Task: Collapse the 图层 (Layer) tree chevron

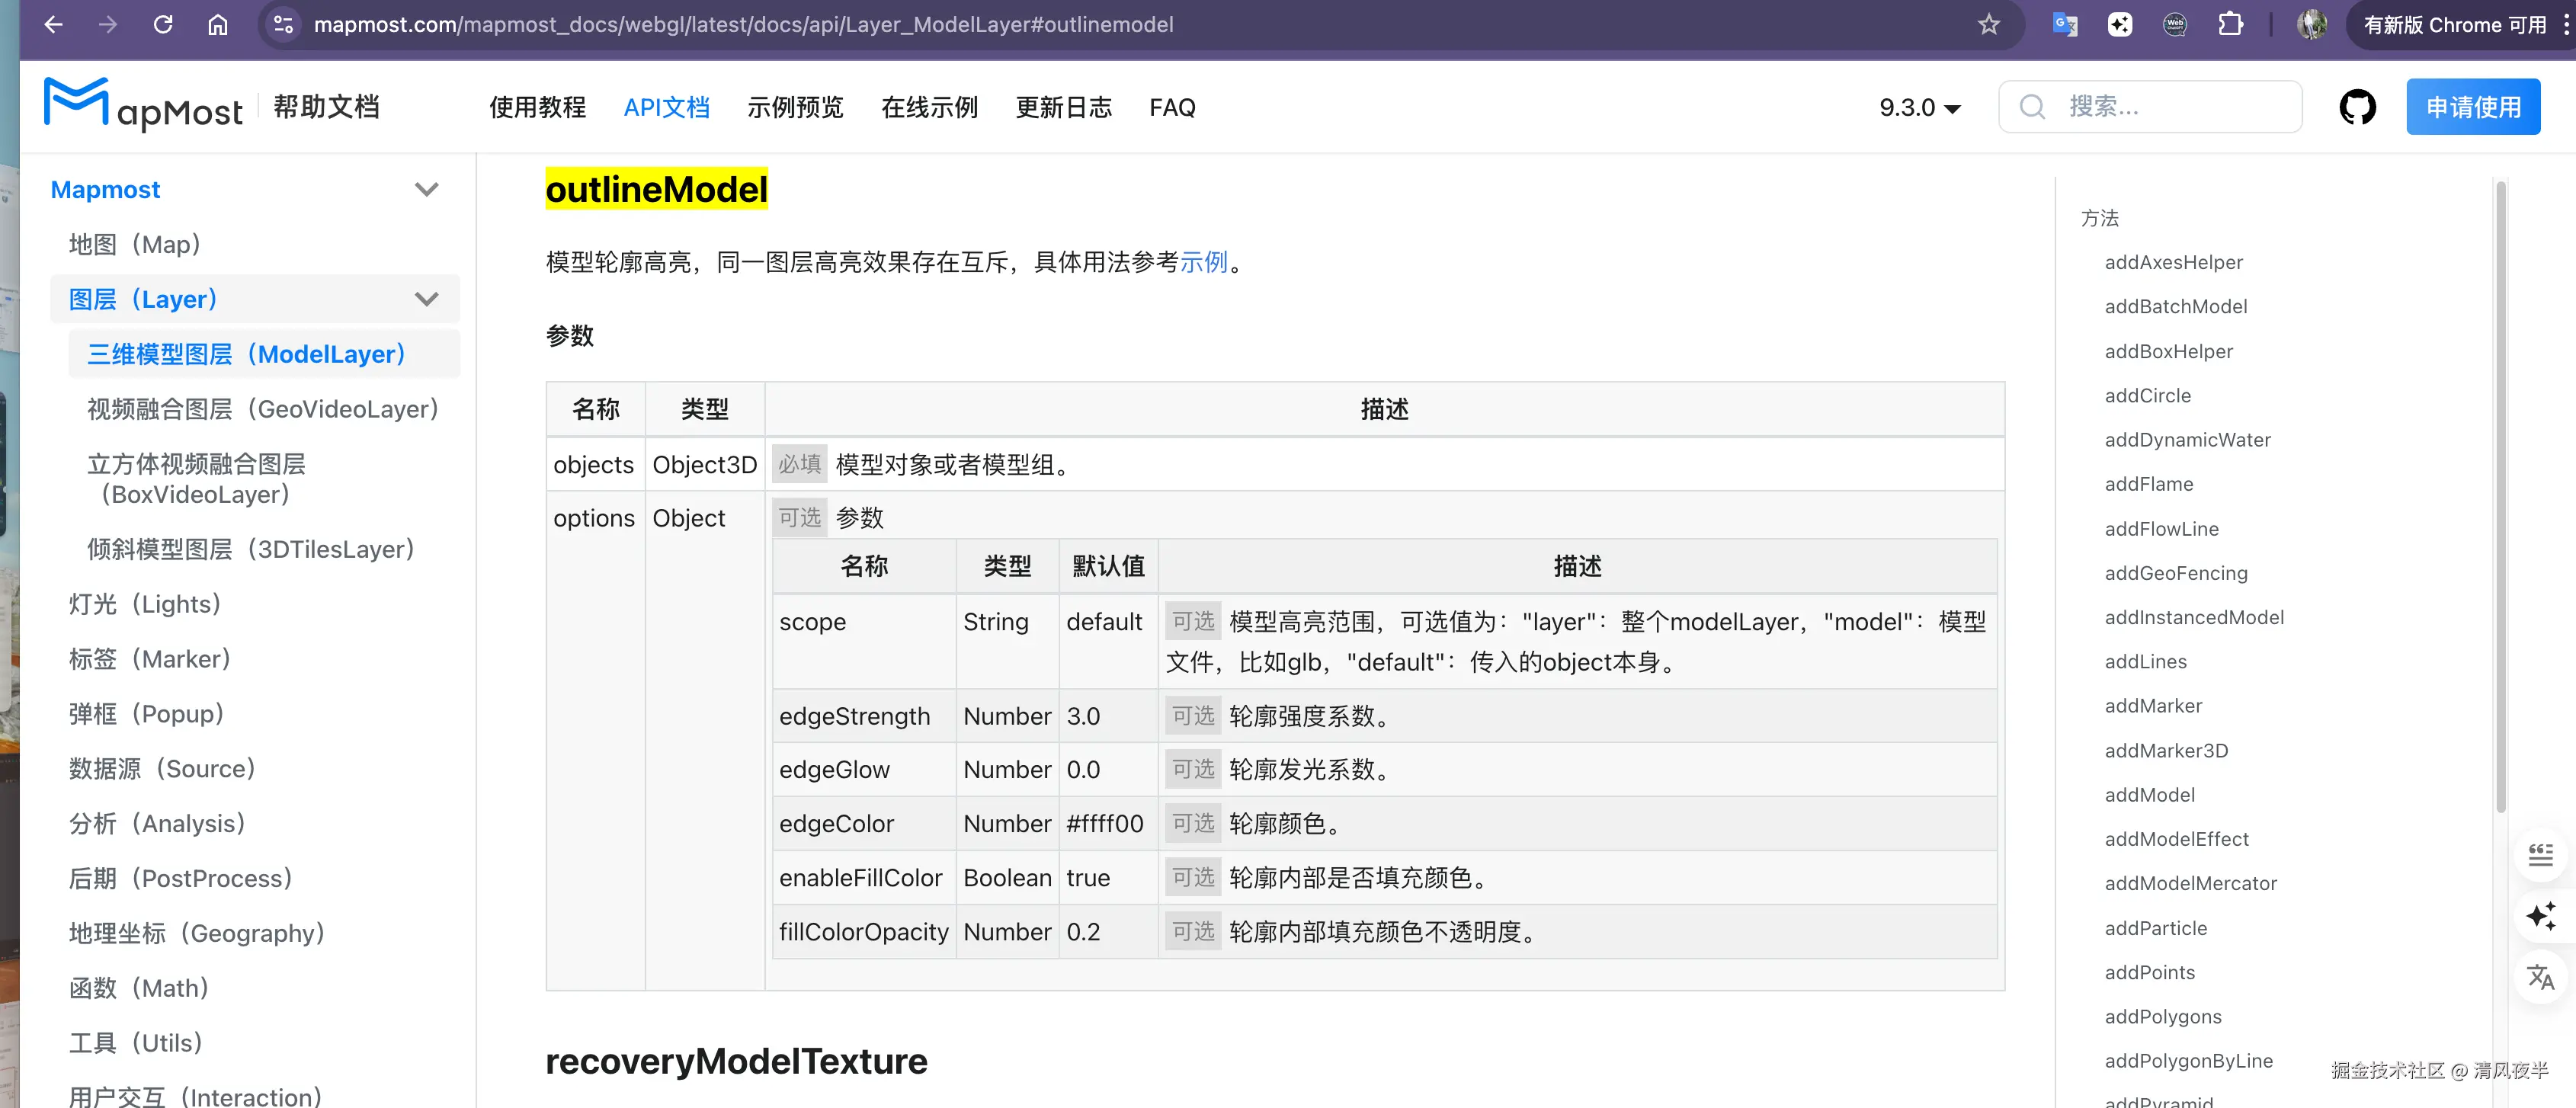Action: coord(426,299)
